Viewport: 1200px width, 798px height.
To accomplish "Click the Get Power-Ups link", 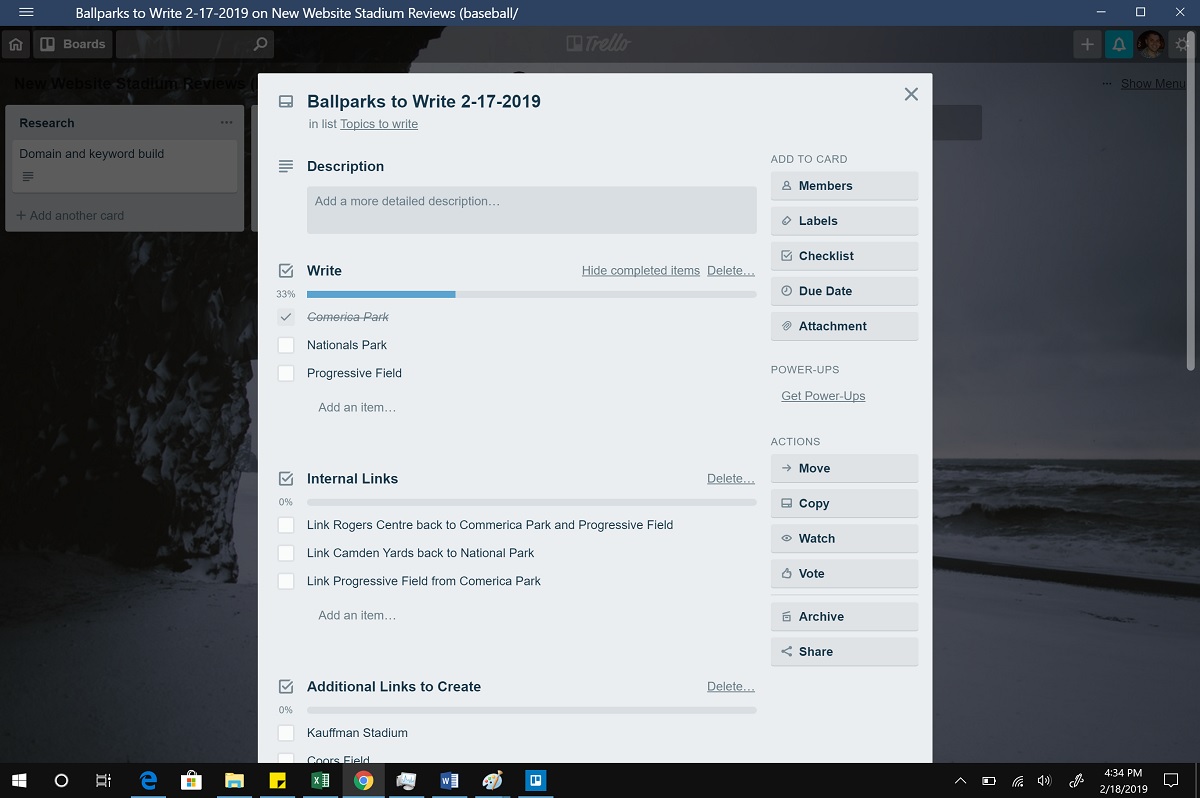I will click(x=823, y=396).
